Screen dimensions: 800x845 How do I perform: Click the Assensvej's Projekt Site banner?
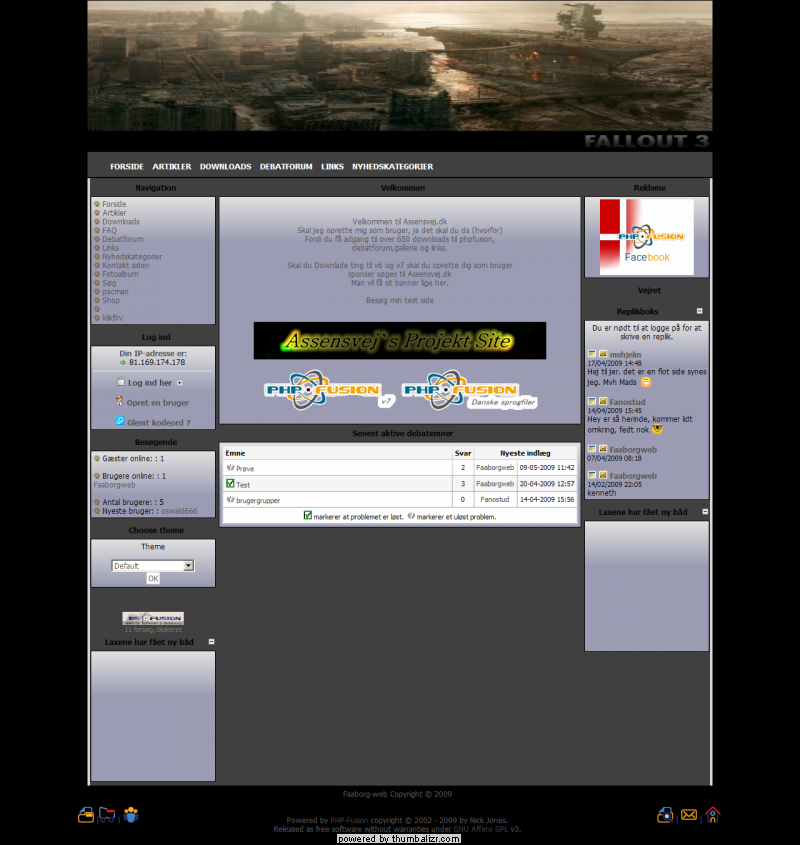pos(399,341)
